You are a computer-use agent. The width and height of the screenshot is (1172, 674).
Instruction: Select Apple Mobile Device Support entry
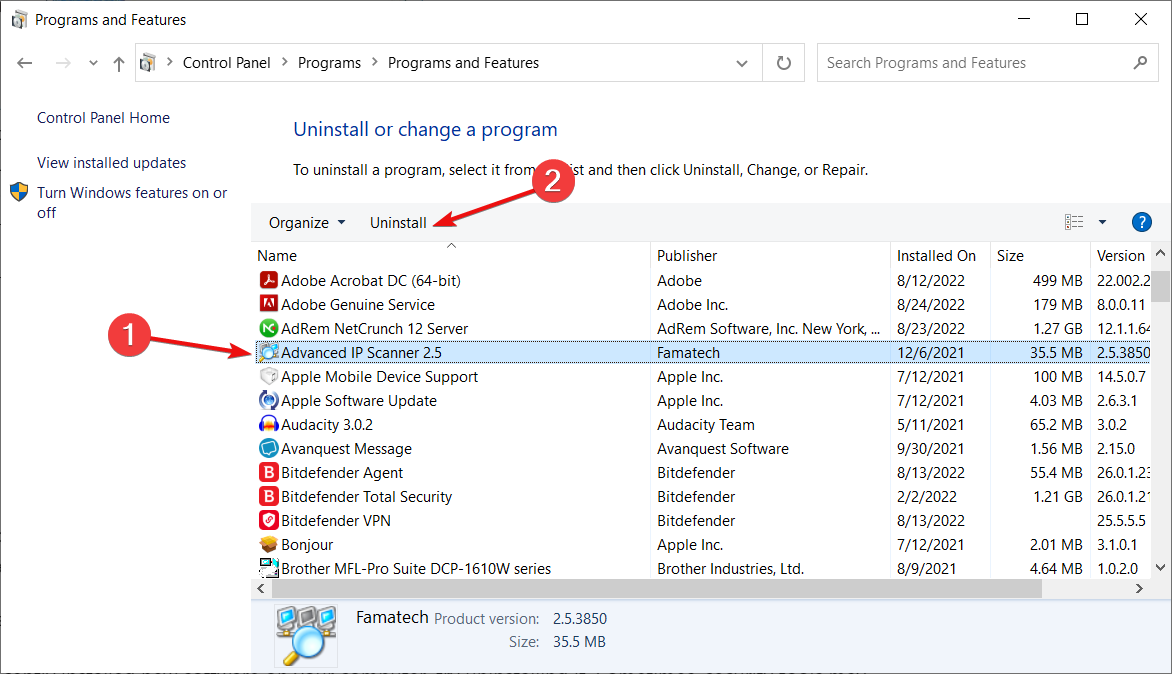[x=703, y=376]
